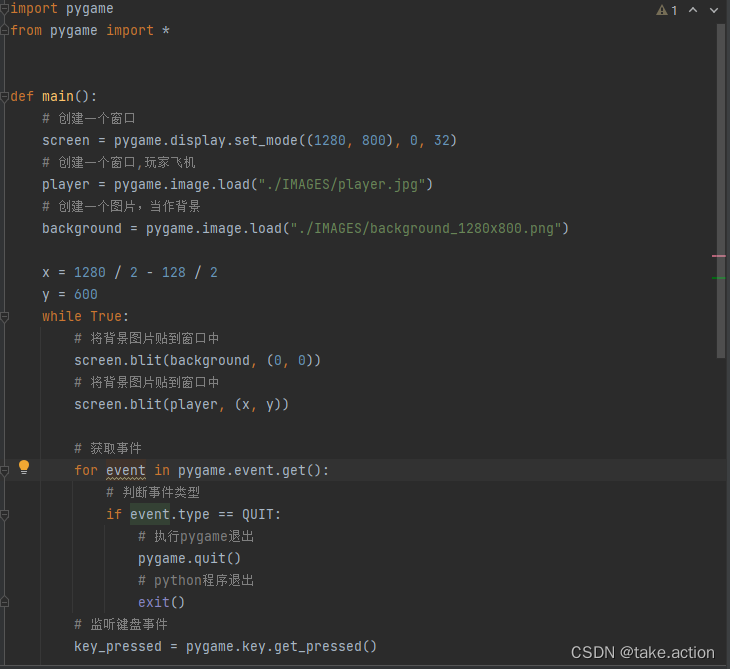Click the 'pygame.quit()' line
The width and height of the screenshot is (730, 669).
189,558
